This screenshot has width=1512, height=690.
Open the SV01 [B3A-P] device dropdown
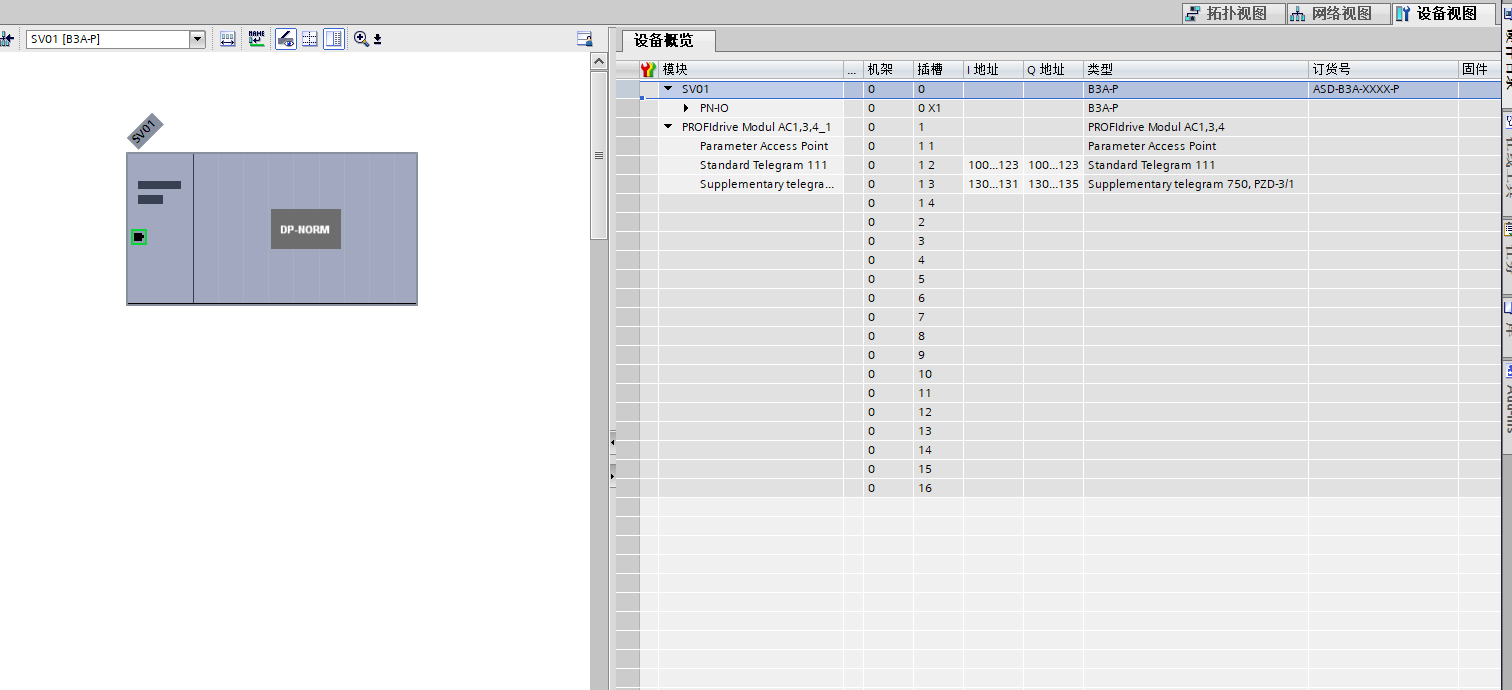pos(197,39)
